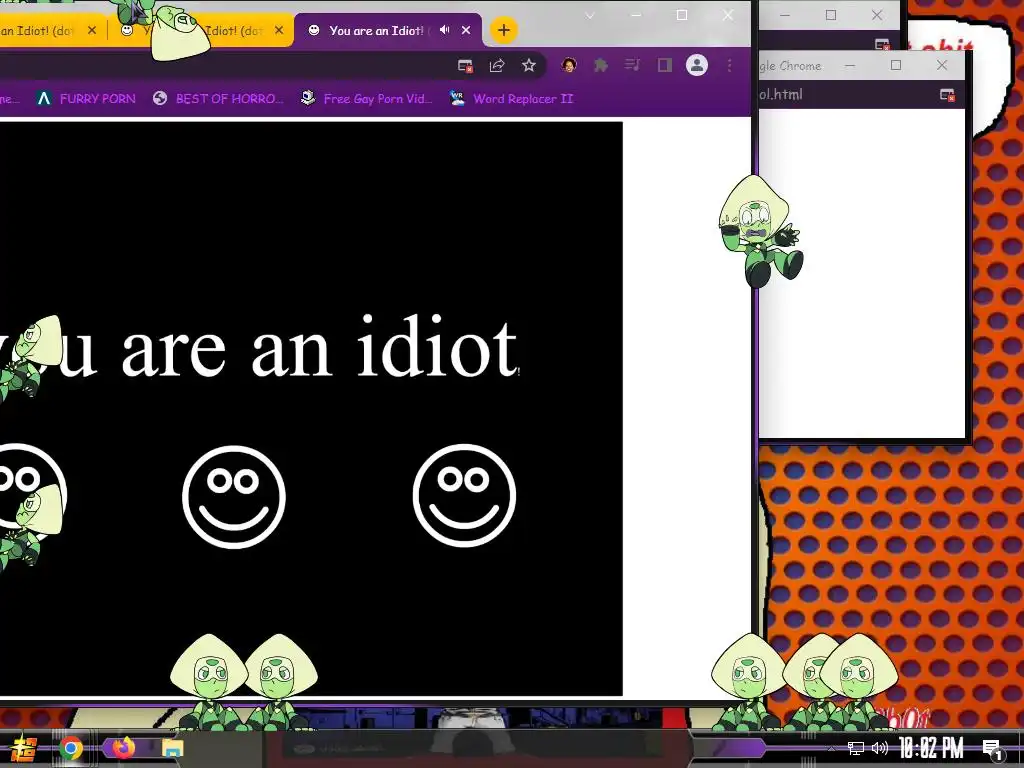The height and width of the screenshot is (768, 1024).
Task: Open the volume control in the system tray
Action: (880, 748)
